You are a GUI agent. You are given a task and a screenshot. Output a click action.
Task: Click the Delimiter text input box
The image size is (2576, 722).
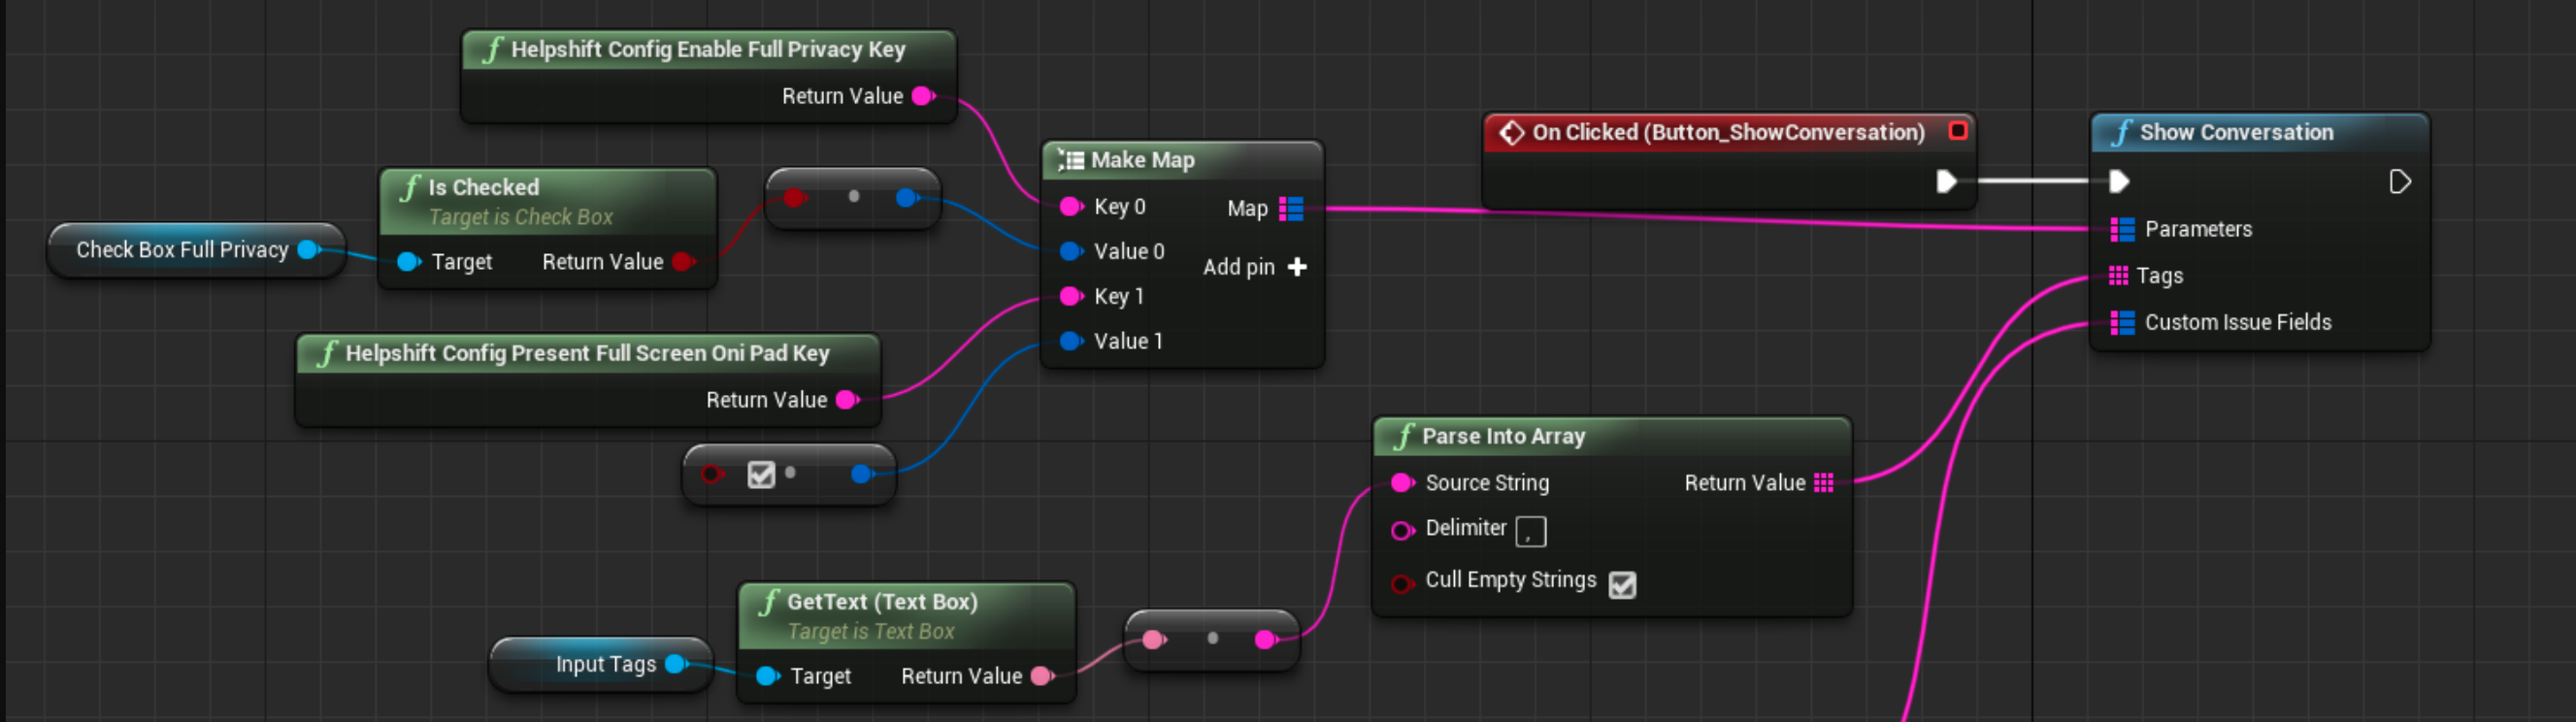(x=1530, y=532)
